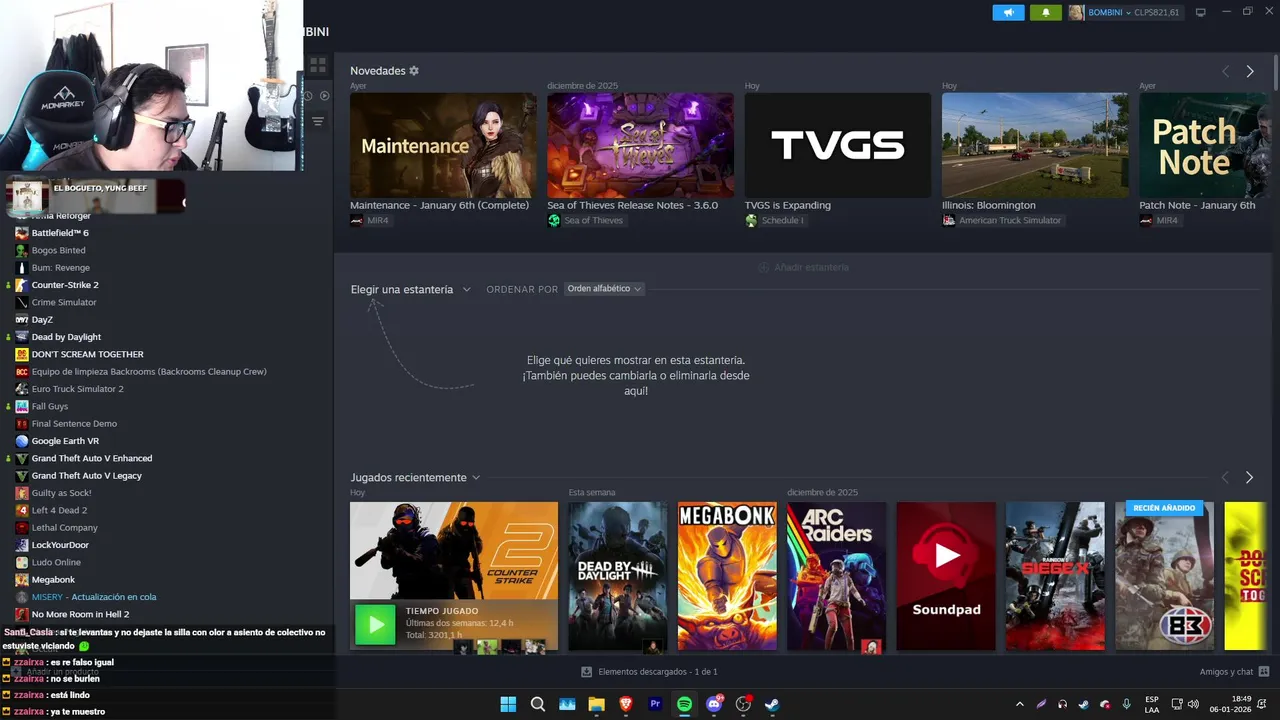The width and height of the screenshot is (1280, 720).
Task: Show ready-to-play games filter icon
Action: (x=324, y=96)
